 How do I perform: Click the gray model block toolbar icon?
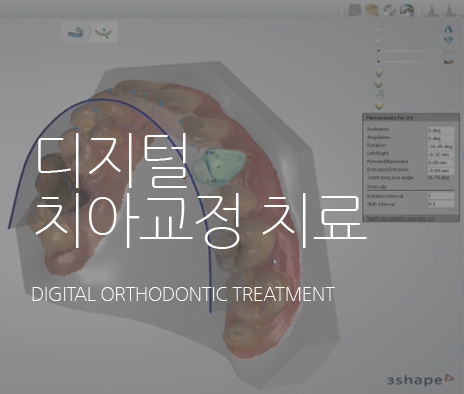click(x=355, y=10)
